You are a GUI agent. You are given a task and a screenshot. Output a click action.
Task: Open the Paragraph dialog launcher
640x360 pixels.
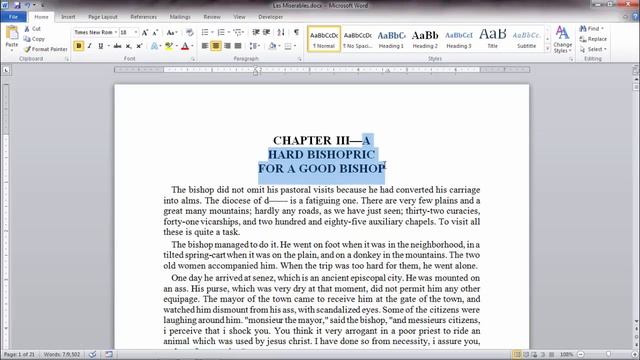(300, 59)
